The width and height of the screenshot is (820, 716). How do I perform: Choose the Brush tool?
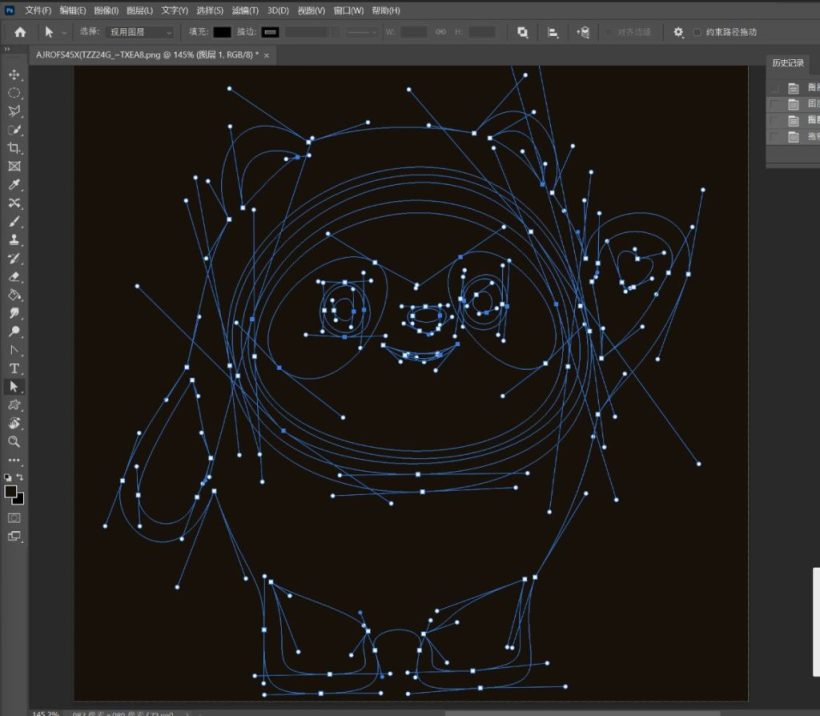click(14, 221)
